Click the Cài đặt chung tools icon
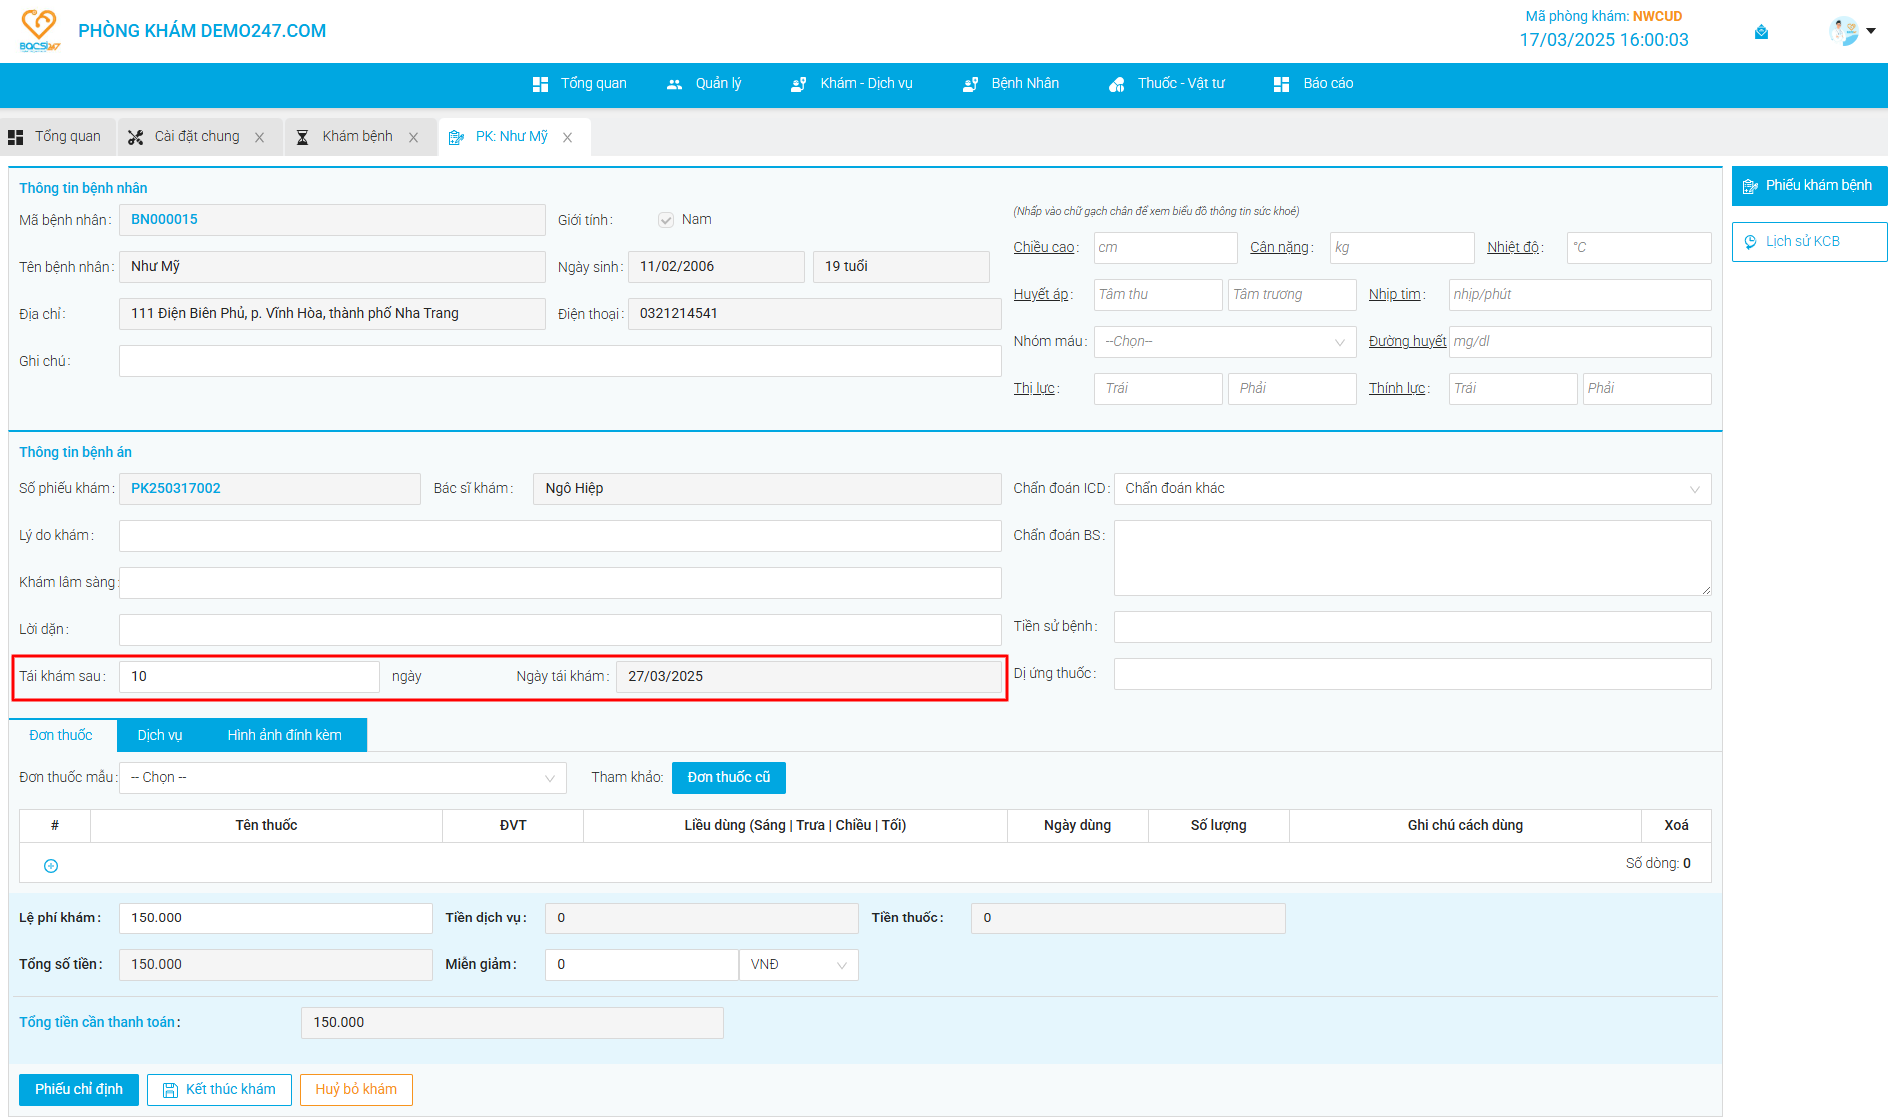1888x1120 pixels. pyautogui.click(x=135, y=137)
